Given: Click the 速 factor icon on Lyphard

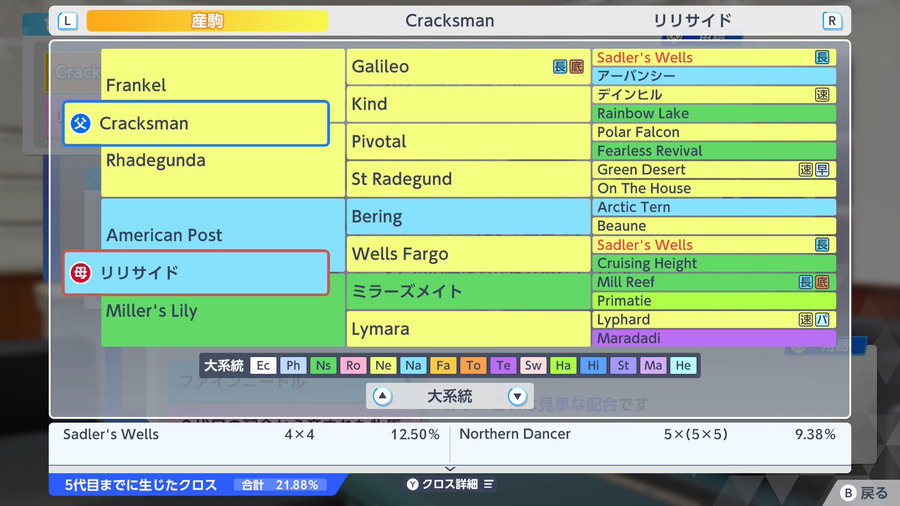Looking at the screenshot, I should pos(806,320).
